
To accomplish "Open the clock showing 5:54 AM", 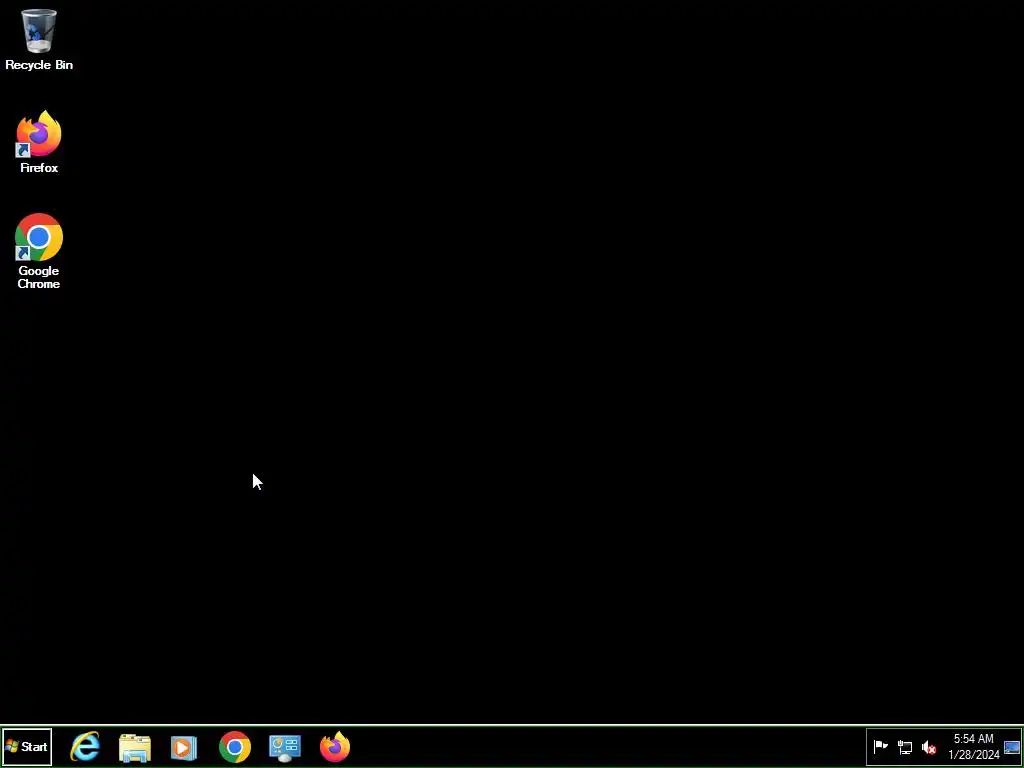I will pyautogui.click(x=974, y=747).
